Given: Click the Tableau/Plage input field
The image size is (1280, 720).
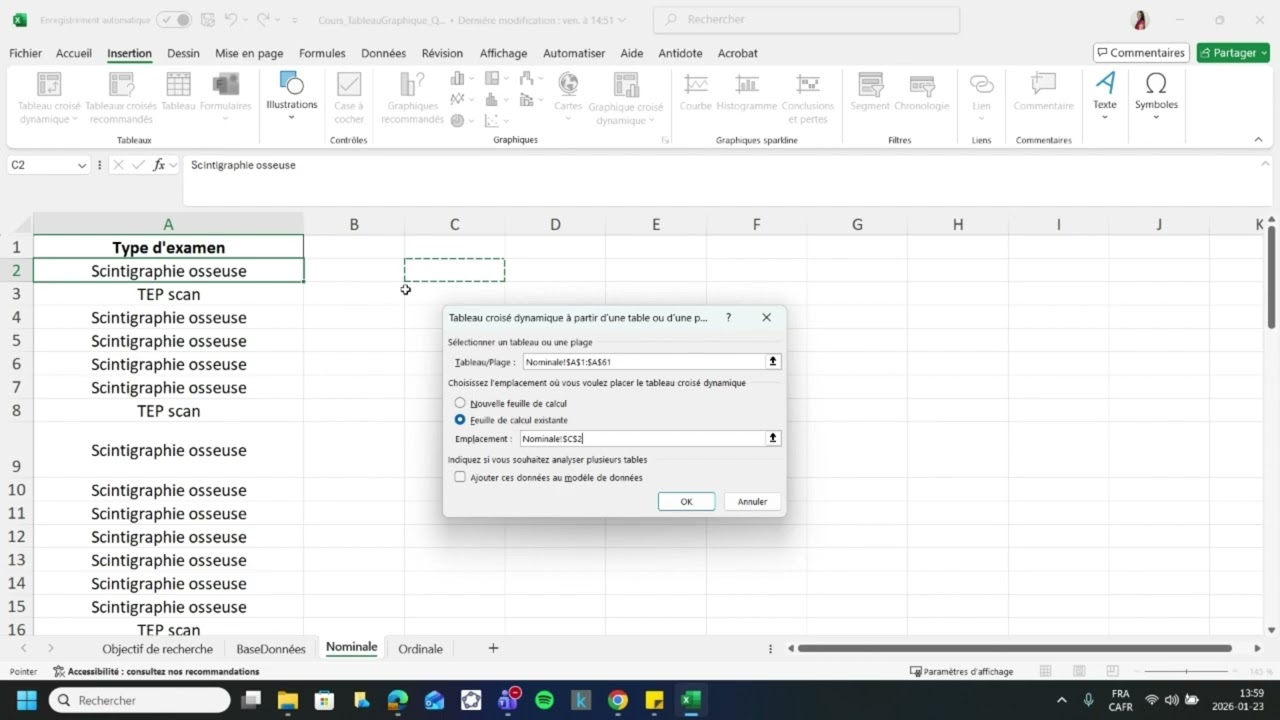Looking at the screenshot, I should 643,362.
